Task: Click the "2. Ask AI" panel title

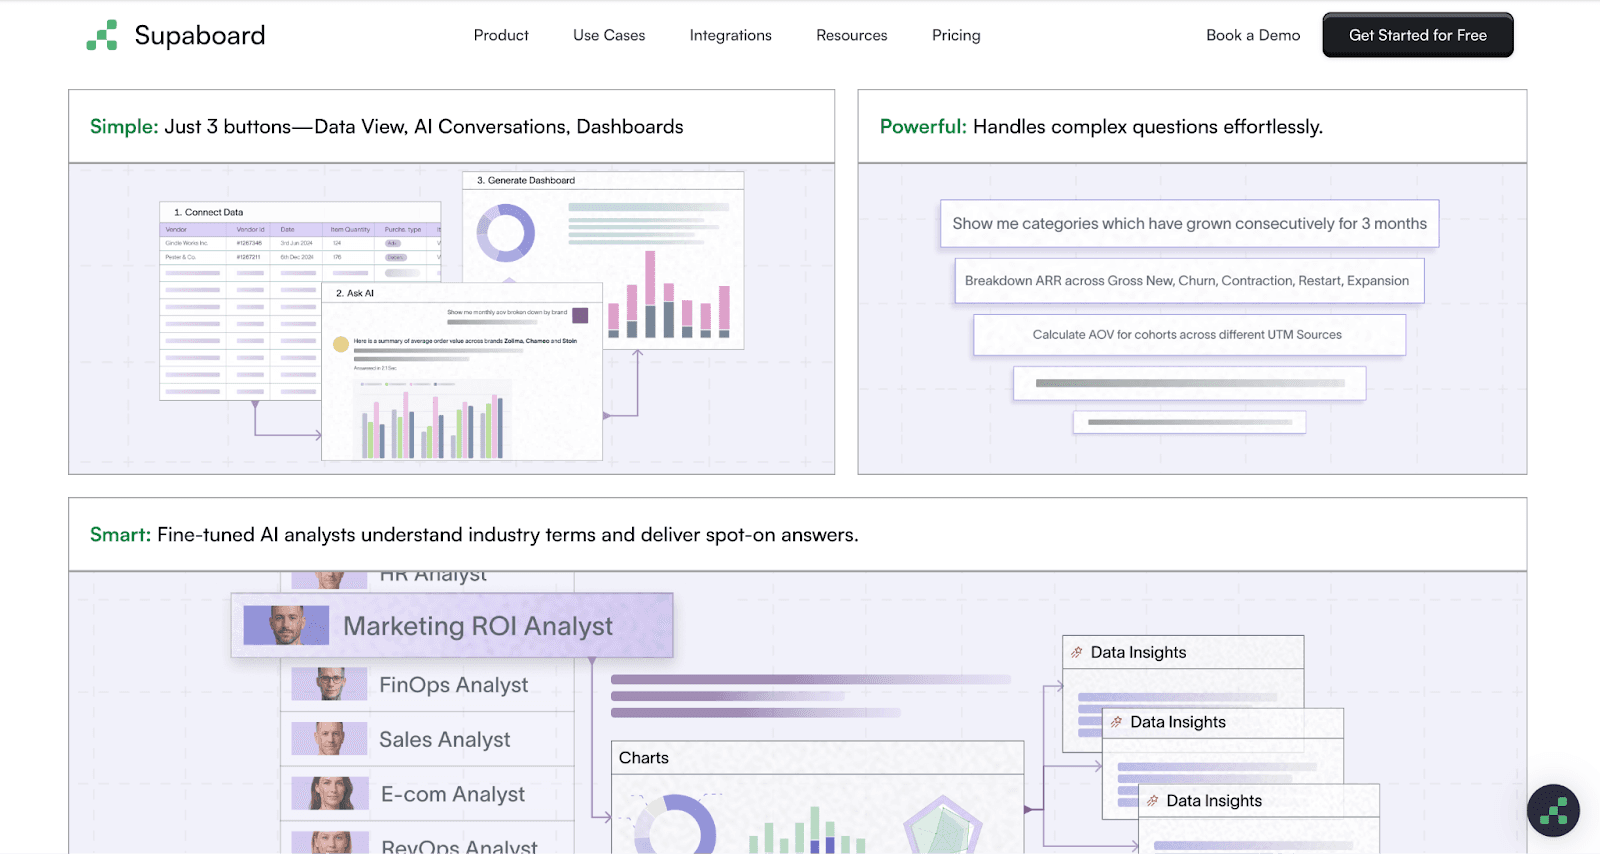Action: pos(355,293)
